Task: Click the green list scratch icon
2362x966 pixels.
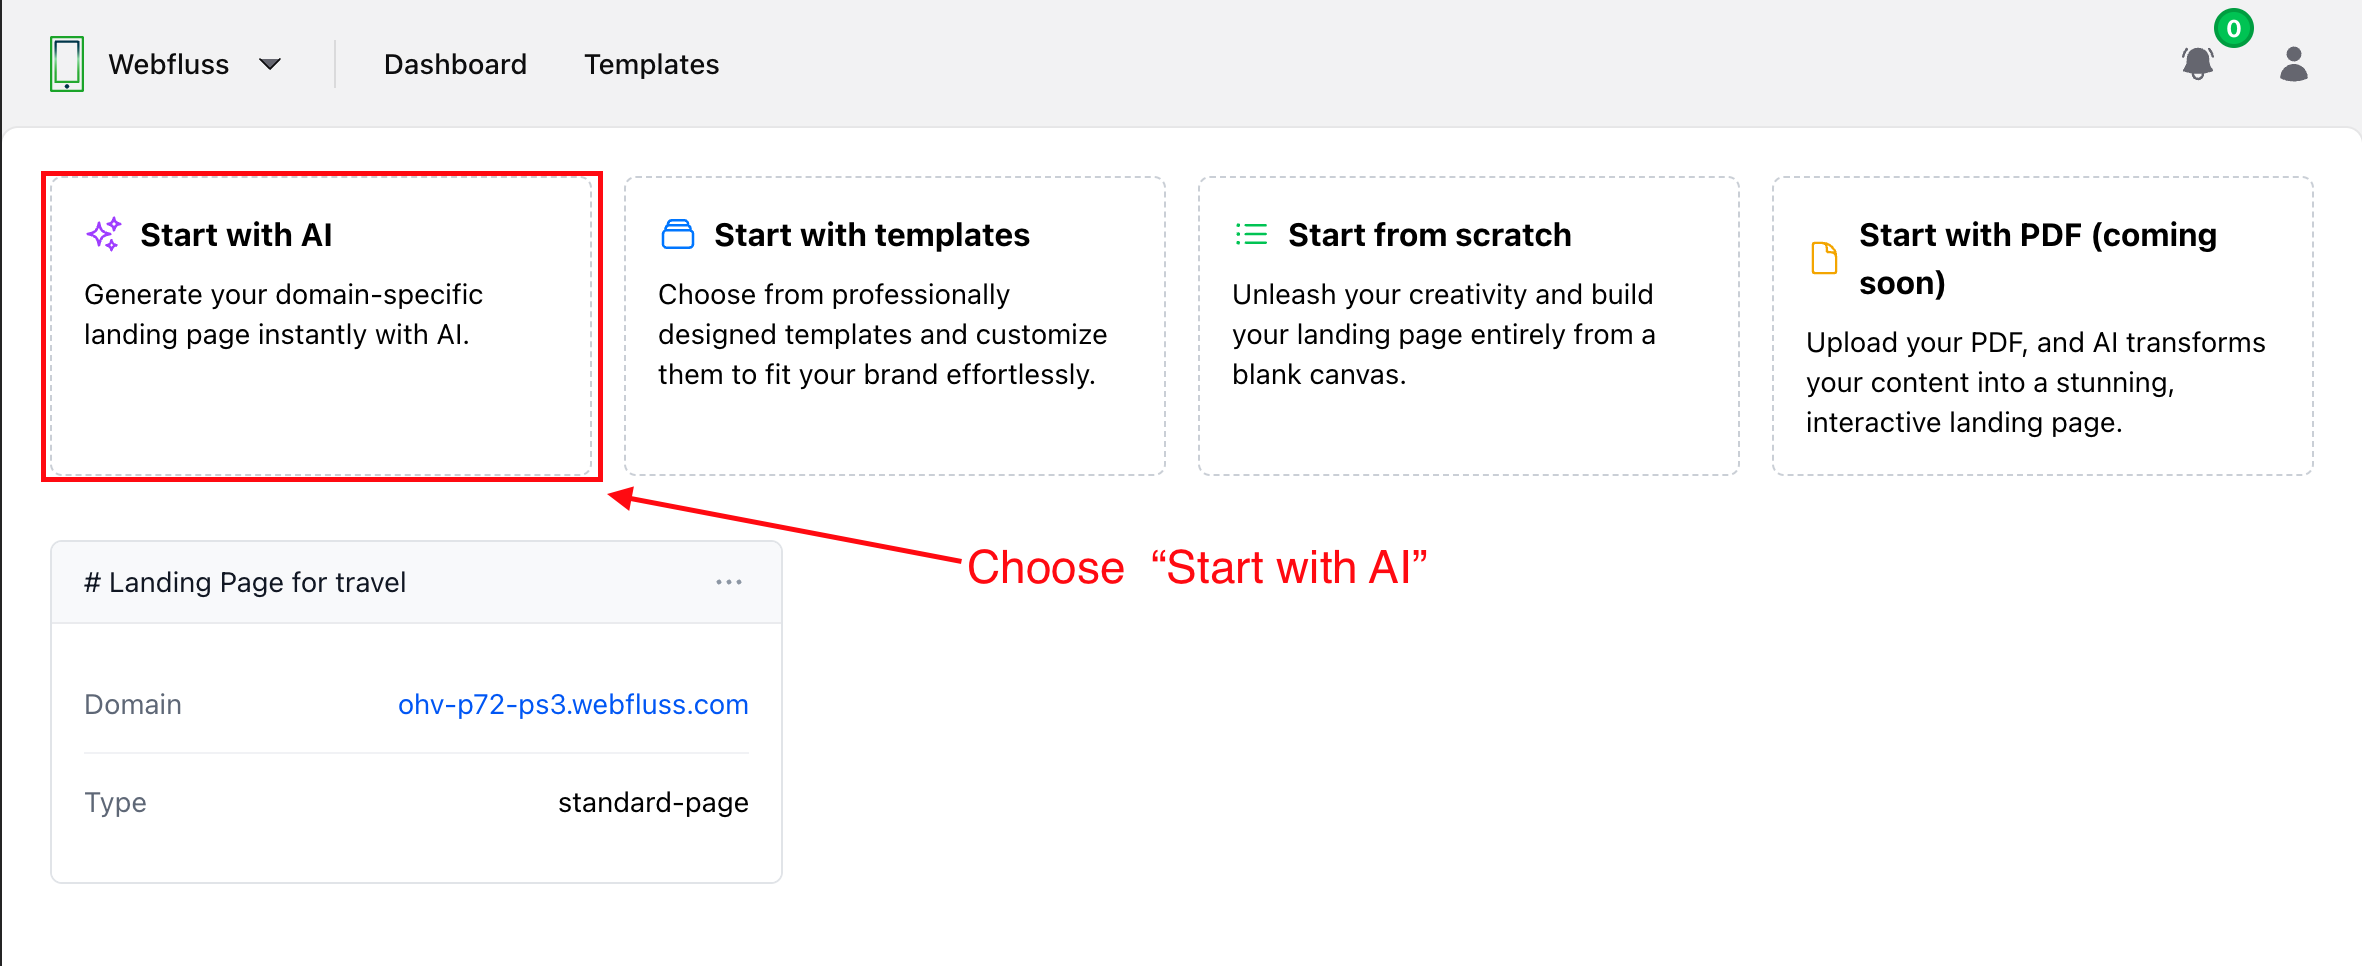Action: point(1251,234)
